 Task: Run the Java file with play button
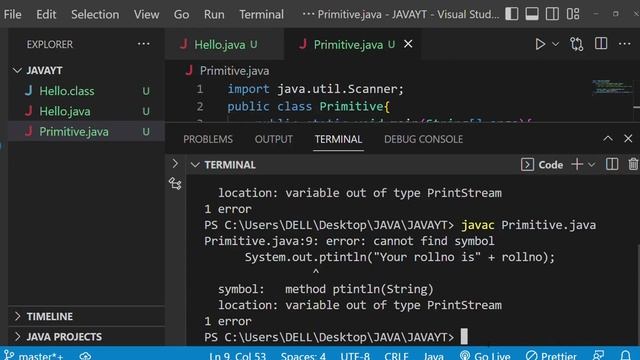click(540, 44)
